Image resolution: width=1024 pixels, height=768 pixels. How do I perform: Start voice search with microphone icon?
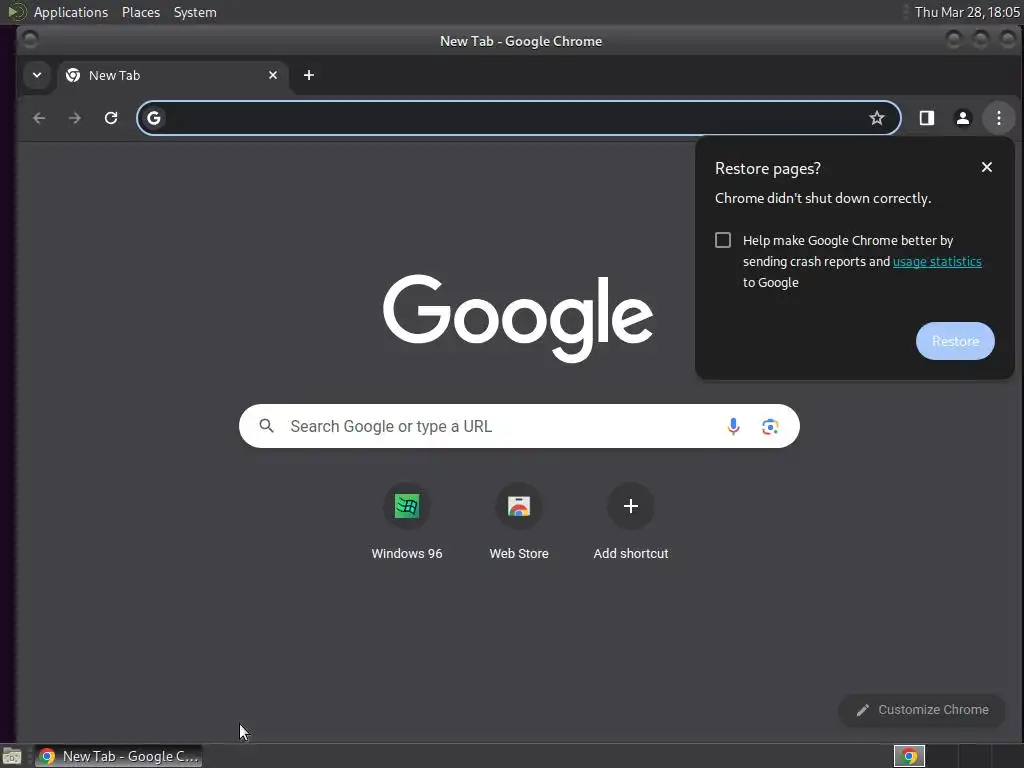(733, 426)
